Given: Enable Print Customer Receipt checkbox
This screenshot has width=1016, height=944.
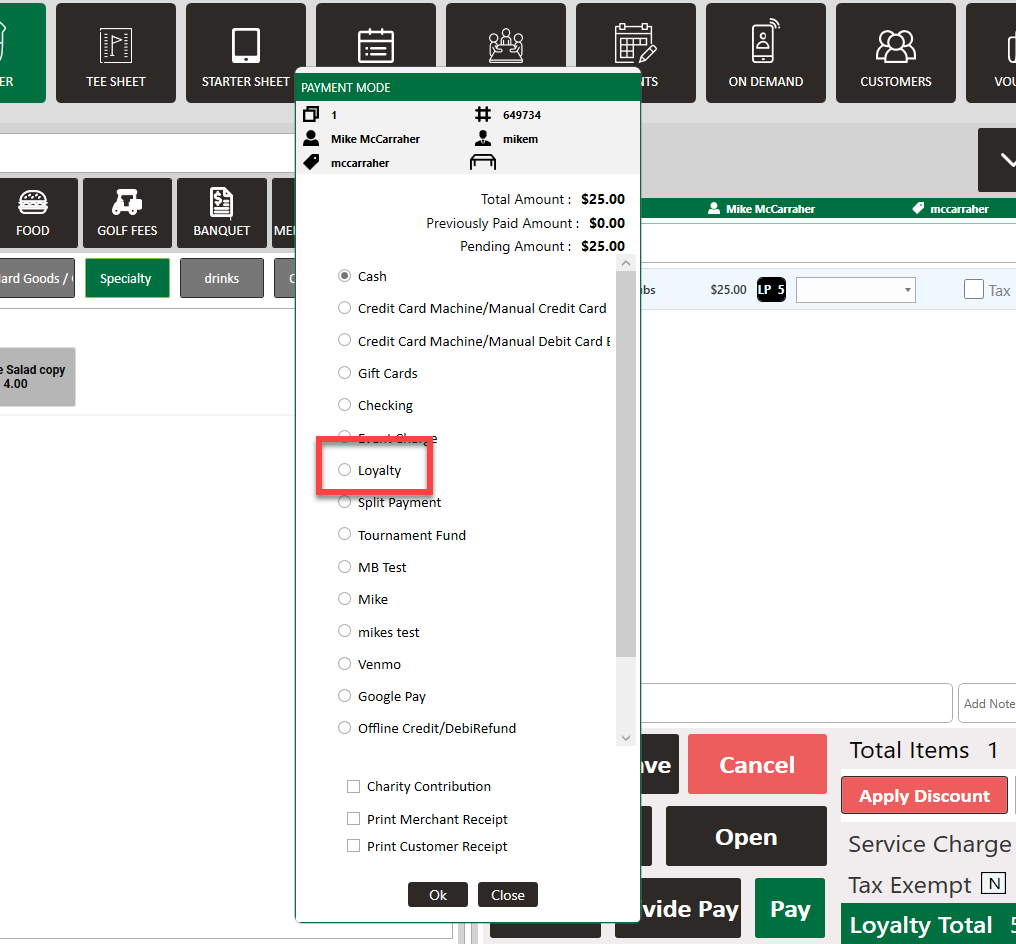Looking at the screenshot, I should click(x=353, y=846).
